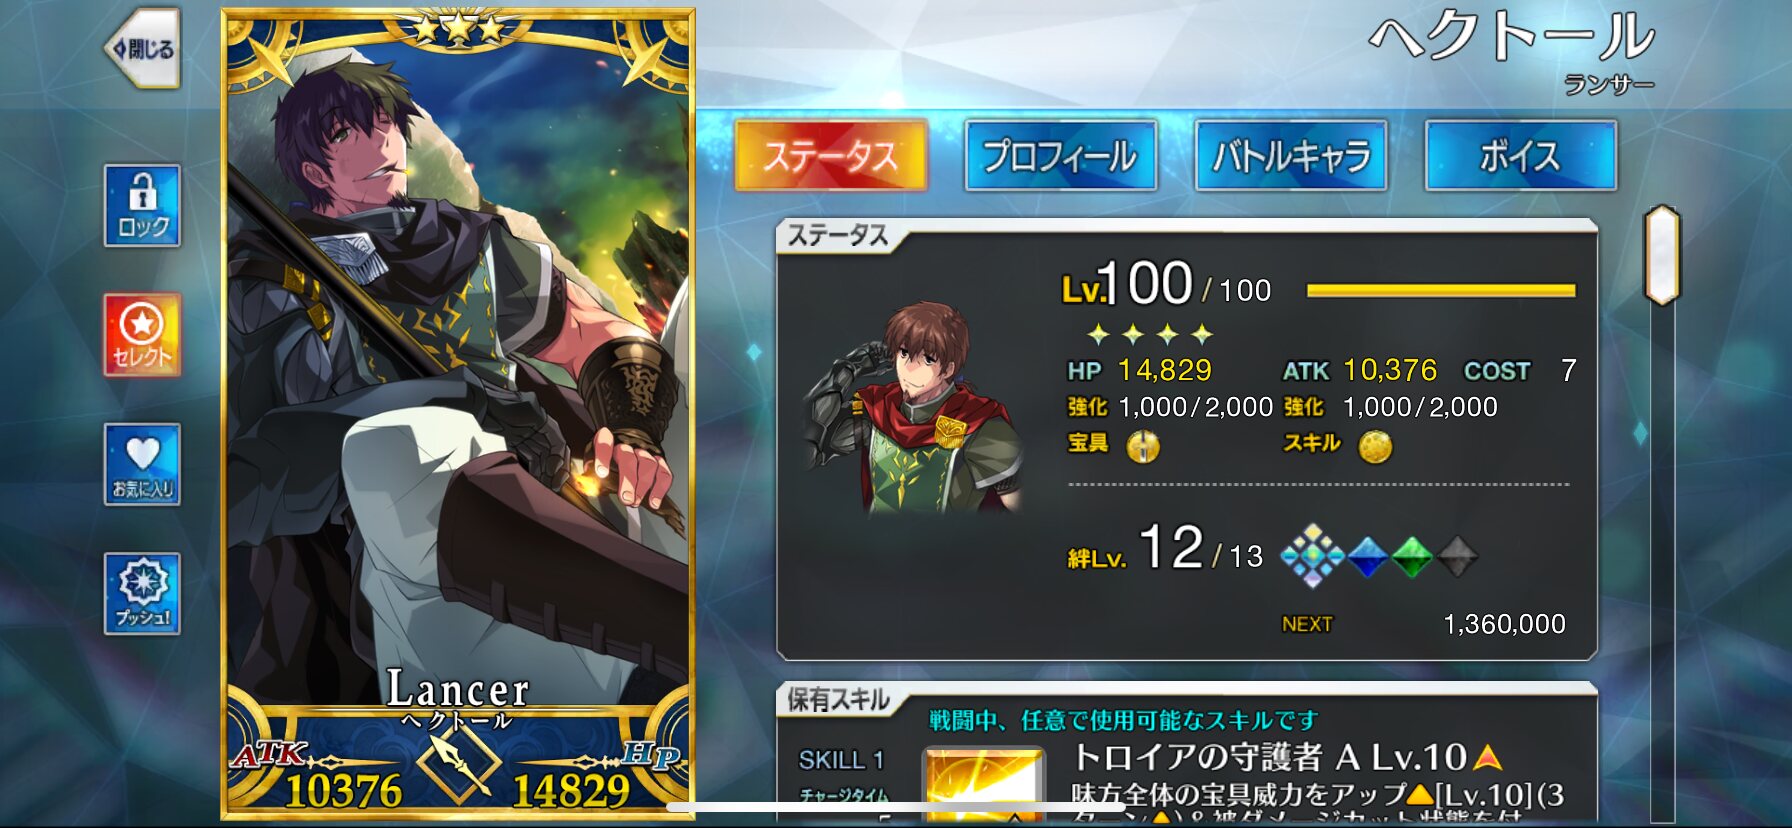
Task: Click the Skill 1 yellow skill icon
Action: click(x=983, y=785)
